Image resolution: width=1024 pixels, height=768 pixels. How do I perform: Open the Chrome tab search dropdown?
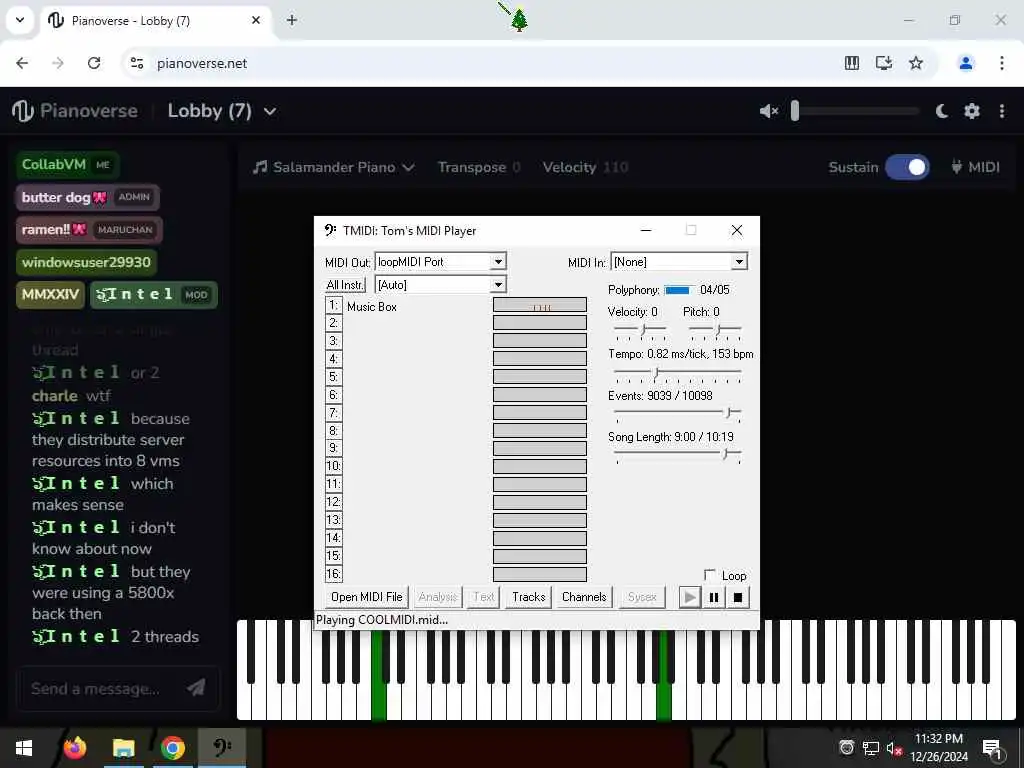20,20
